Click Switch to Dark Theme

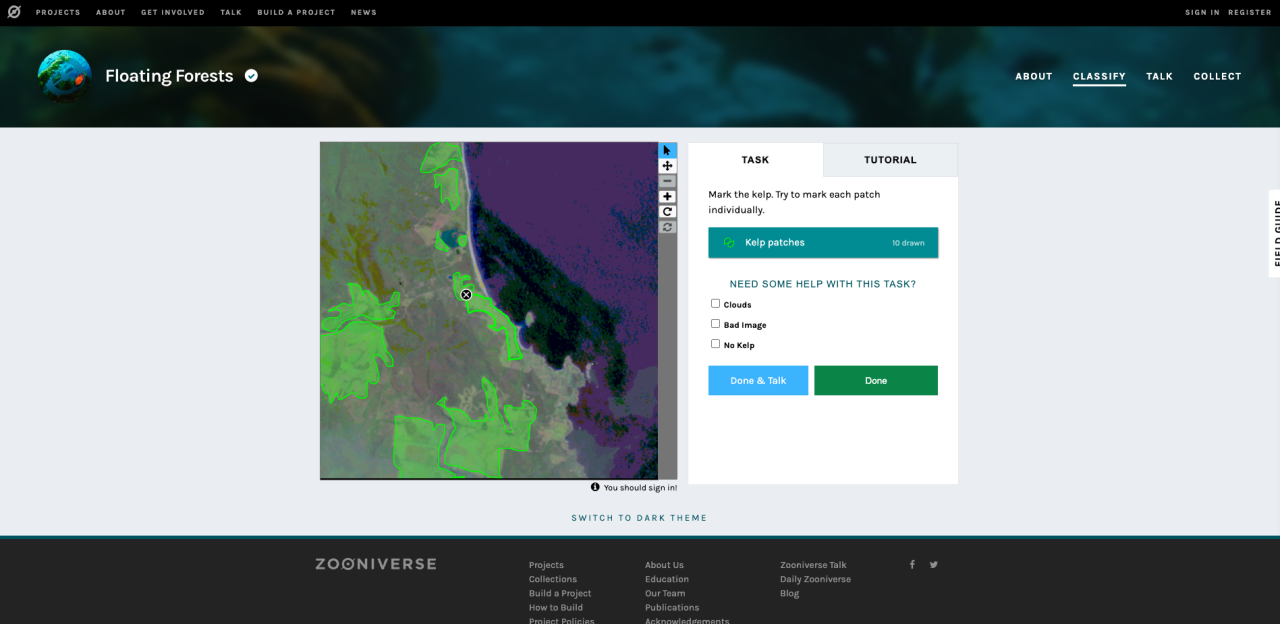pos(639,518)
